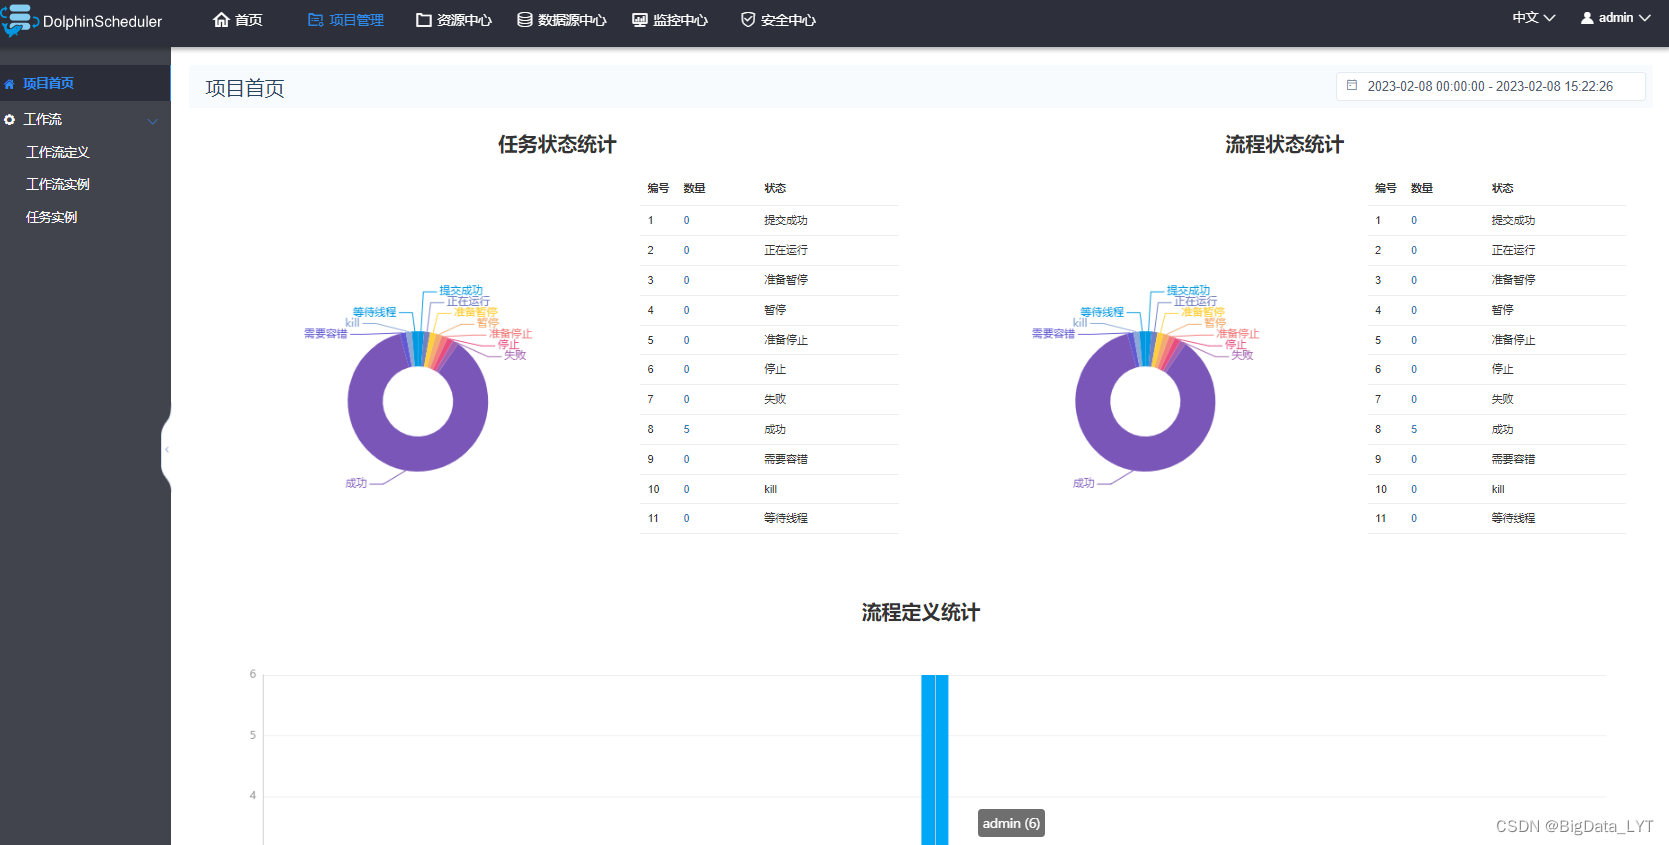Click the folder icon for 资源中心
This screenshot has width=1669, height=845.
point(424,20)
